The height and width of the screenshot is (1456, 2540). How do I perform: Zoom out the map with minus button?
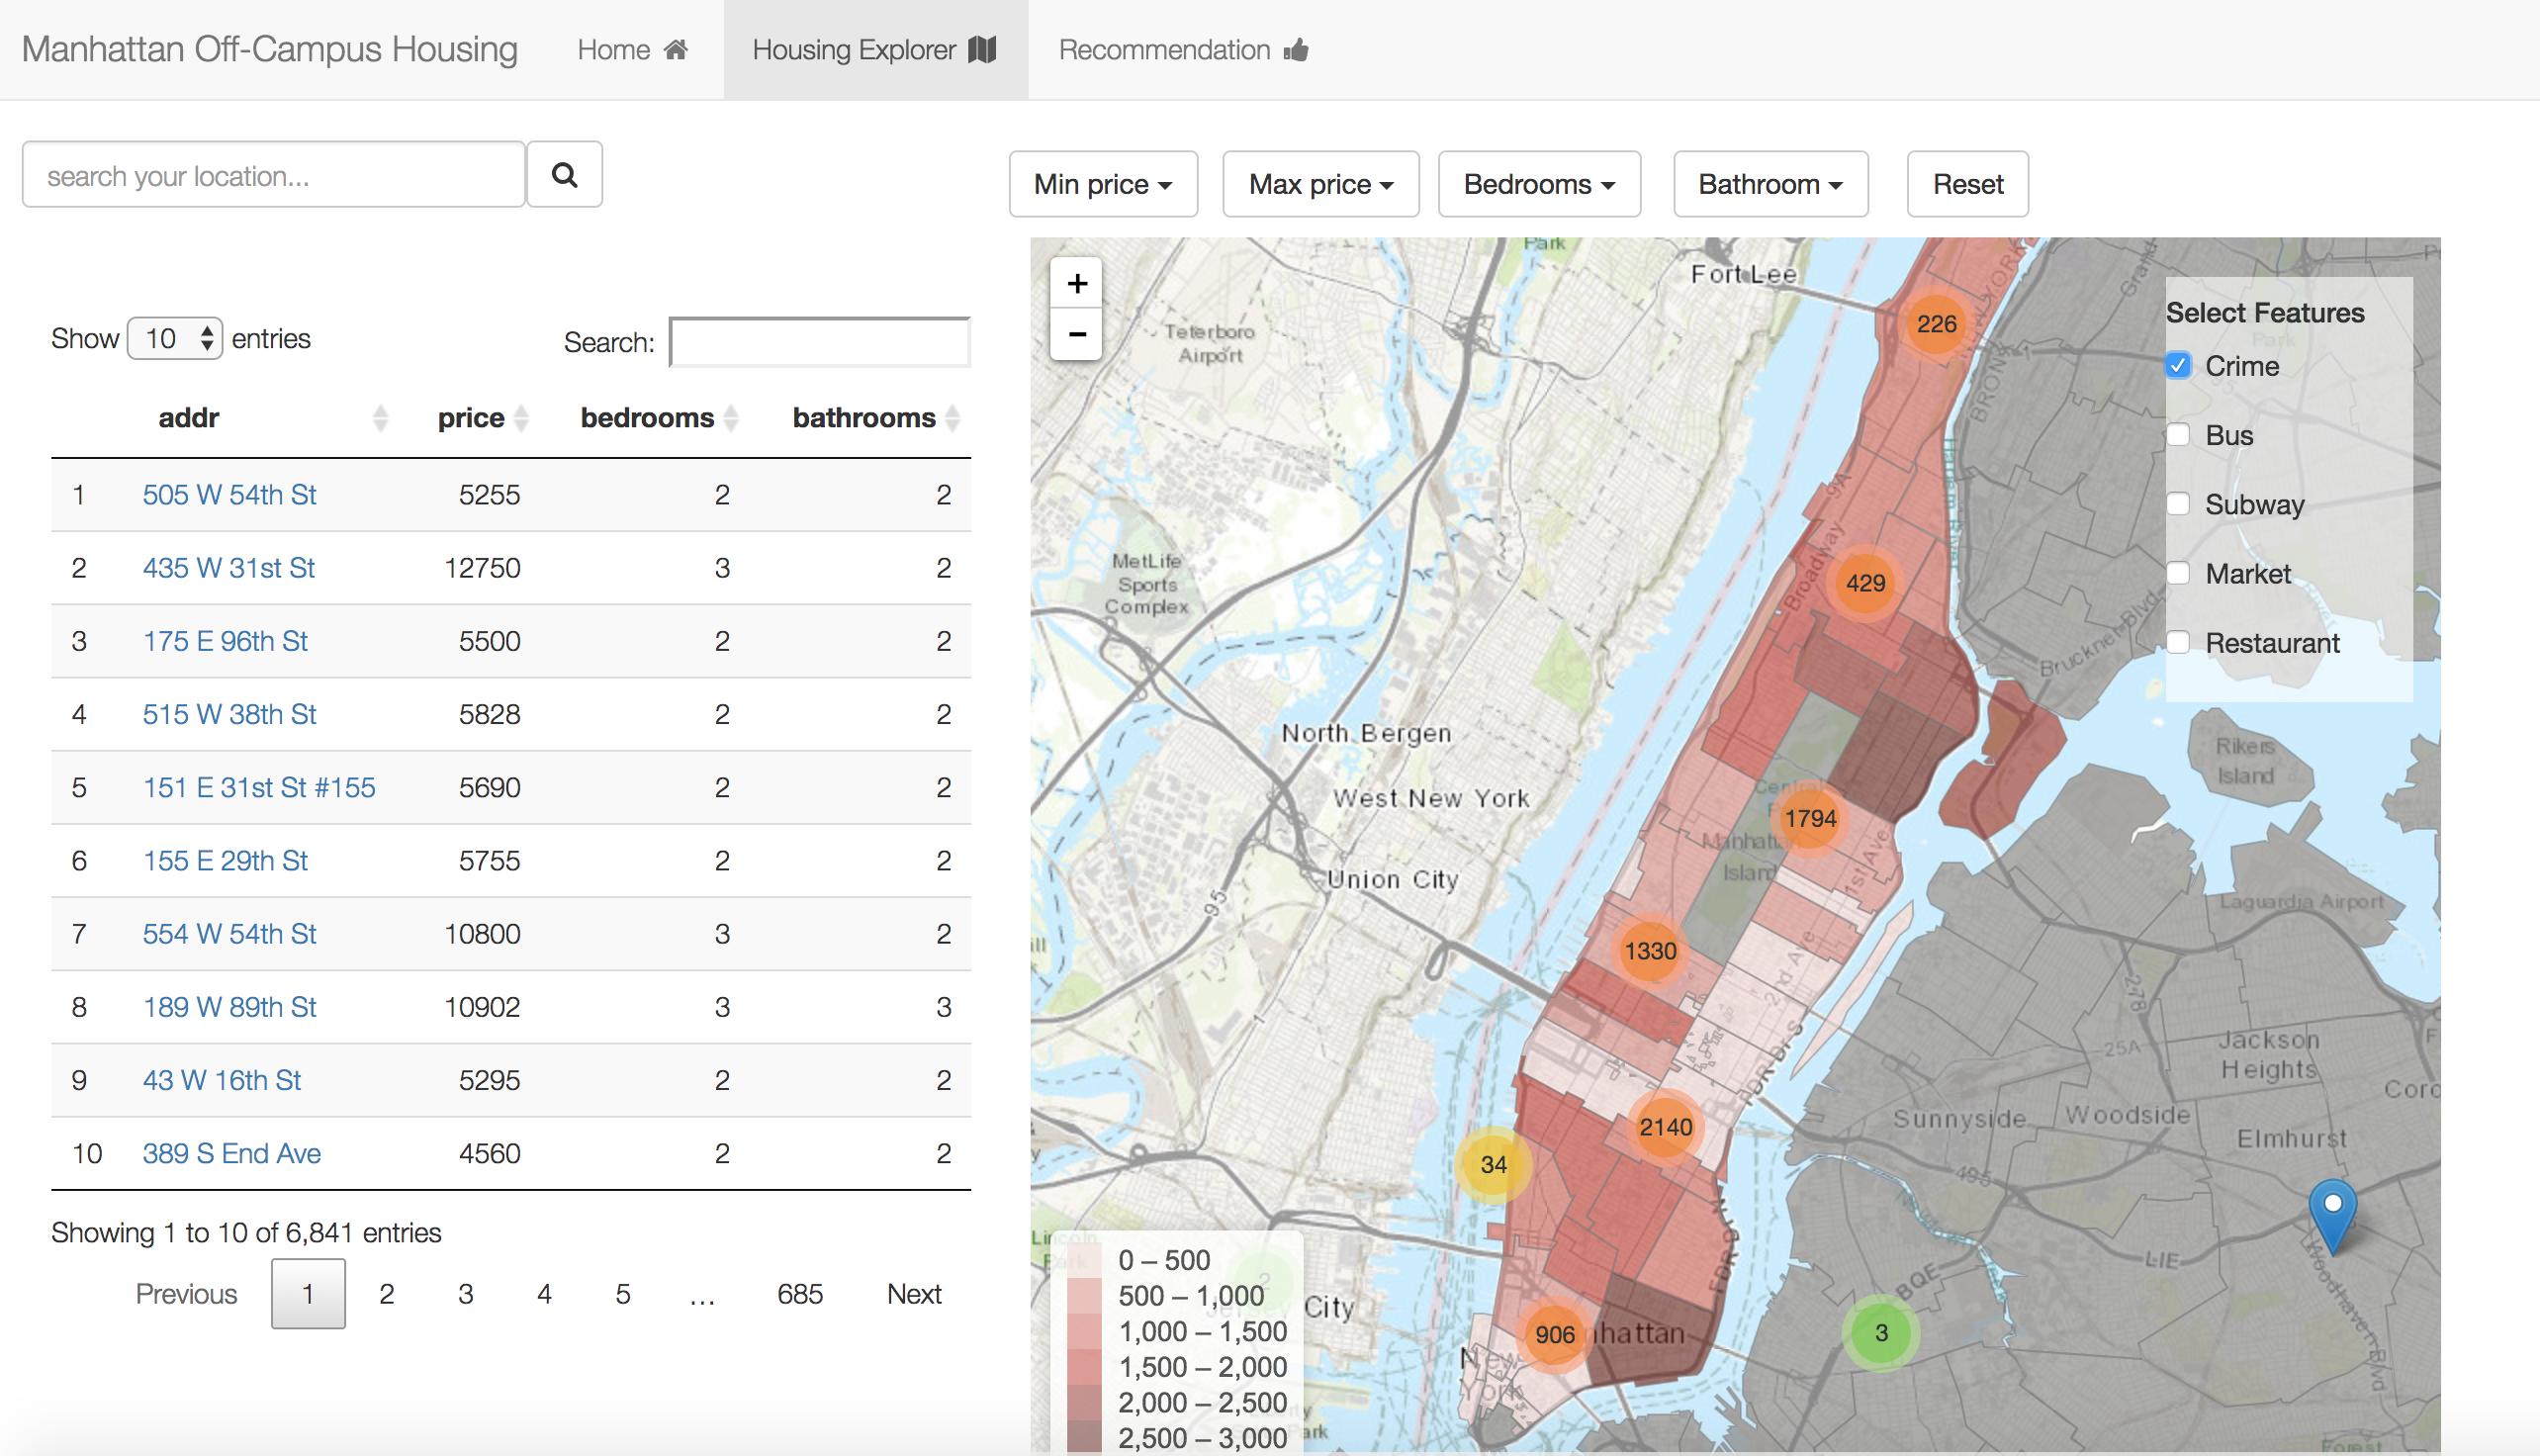(x=1076, y=334)
